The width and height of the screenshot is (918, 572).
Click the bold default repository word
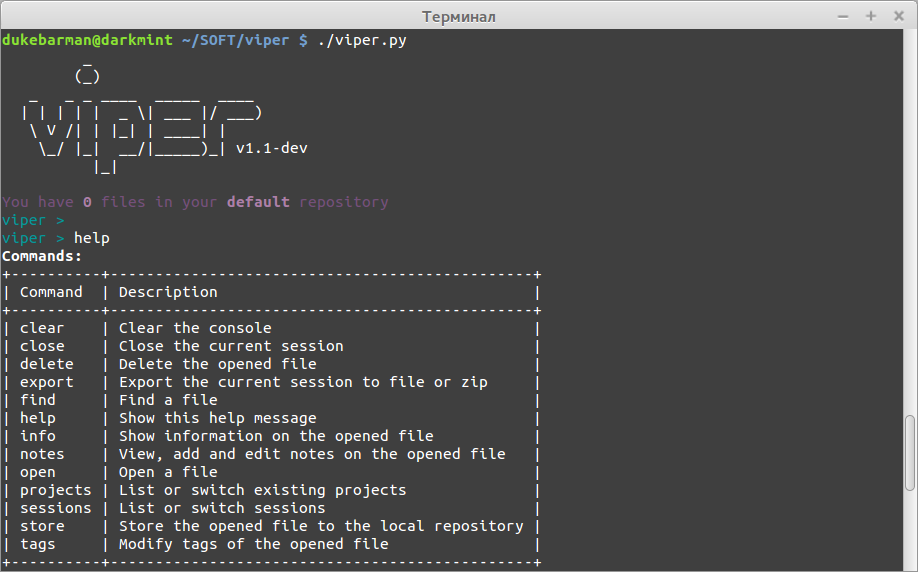tap(258, 202)
